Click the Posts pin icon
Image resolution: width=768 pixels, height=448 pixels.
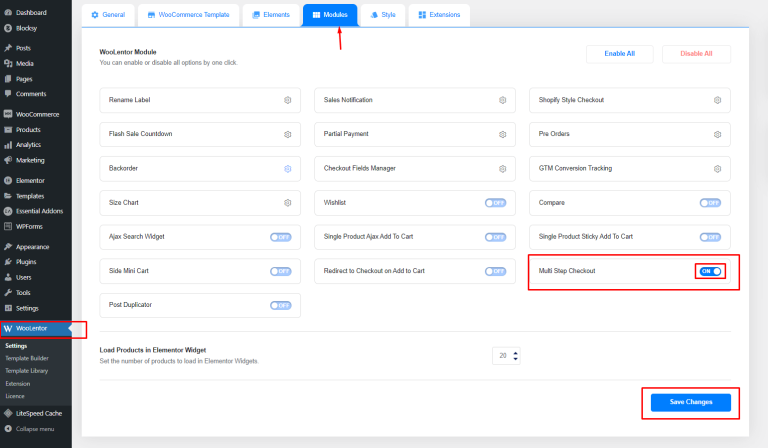pos(8,48)
